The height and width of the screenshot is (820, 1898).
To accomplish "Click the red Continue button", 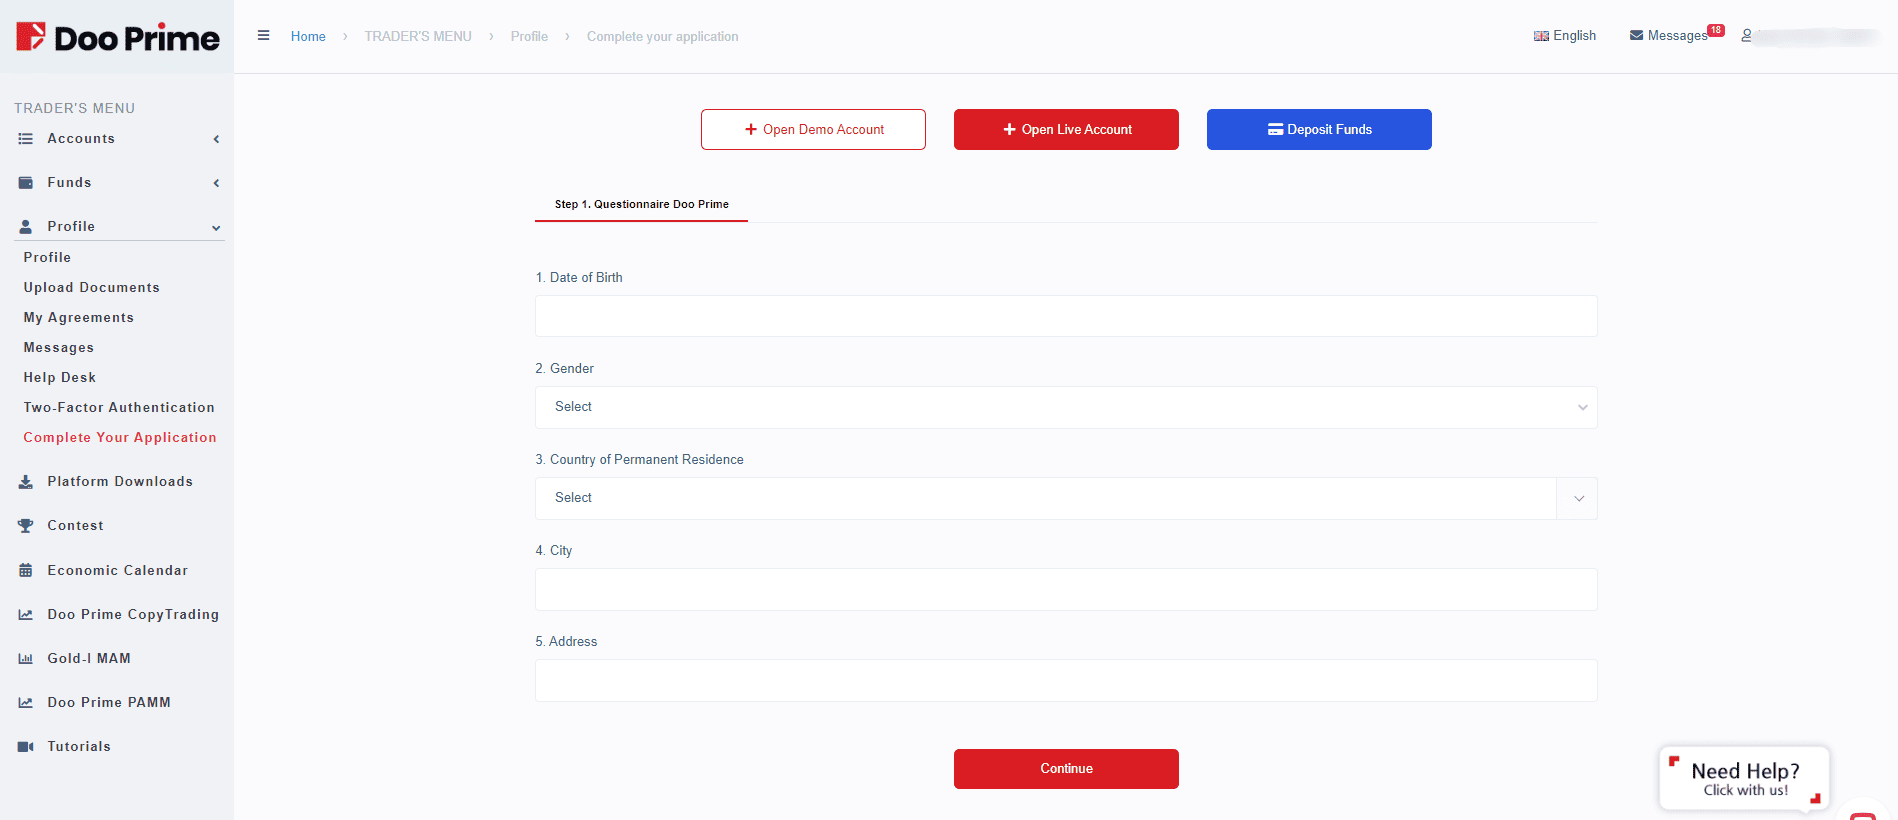I will click(x=1066, y=769).
